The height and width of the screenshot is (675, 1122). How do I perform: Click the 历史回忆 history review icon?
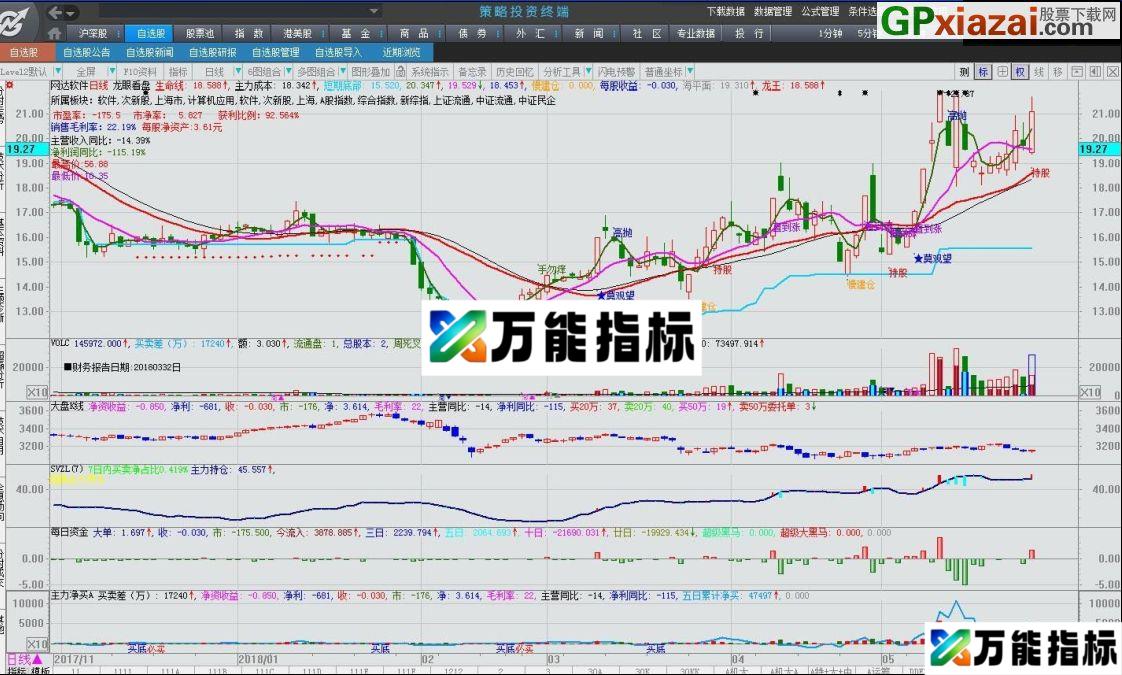coord(514,71)
